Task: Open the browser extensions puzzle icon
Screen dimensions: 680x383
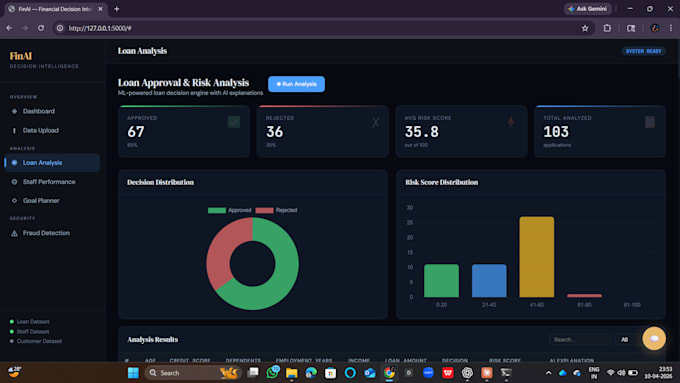Action: coord(607,28)
